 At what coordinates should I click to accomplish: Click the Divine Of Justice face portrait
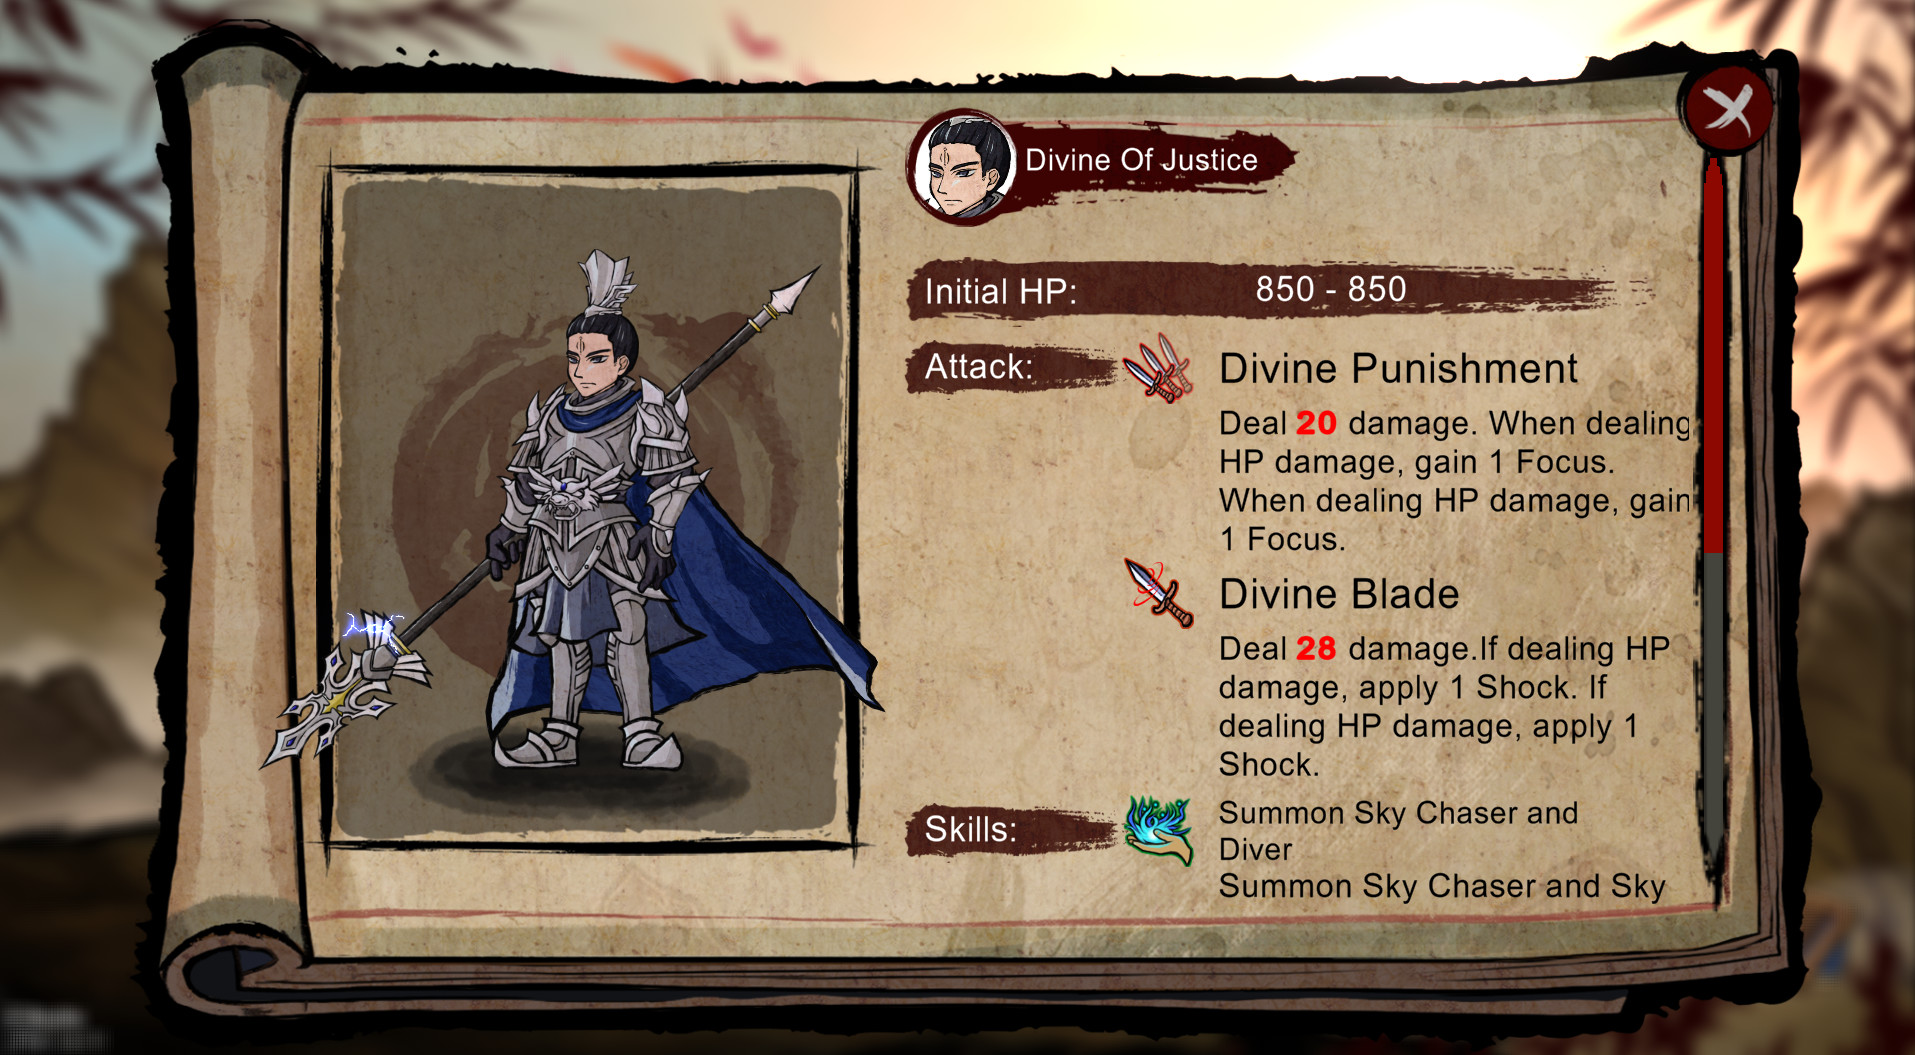pyautogui.click(x=962, y=167)
